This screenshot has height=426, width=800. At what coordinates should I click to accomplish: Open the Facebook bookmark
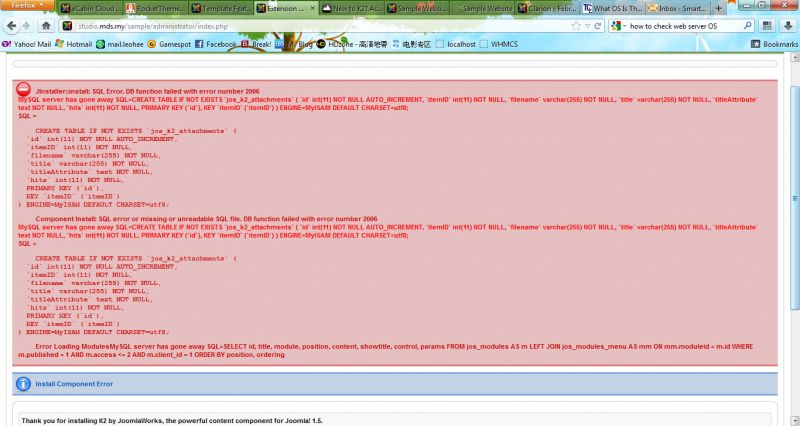click(x=216, y=44)
